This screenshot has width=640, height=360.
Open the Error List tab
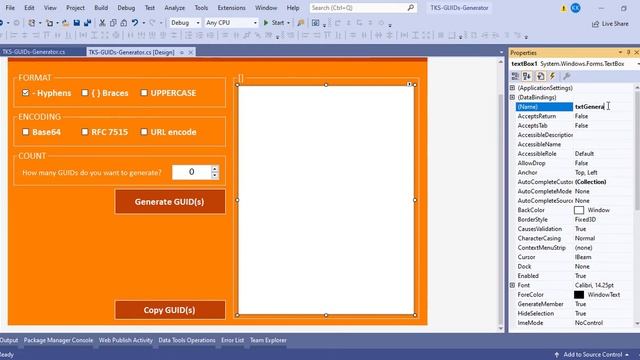[x=233, y=340]
